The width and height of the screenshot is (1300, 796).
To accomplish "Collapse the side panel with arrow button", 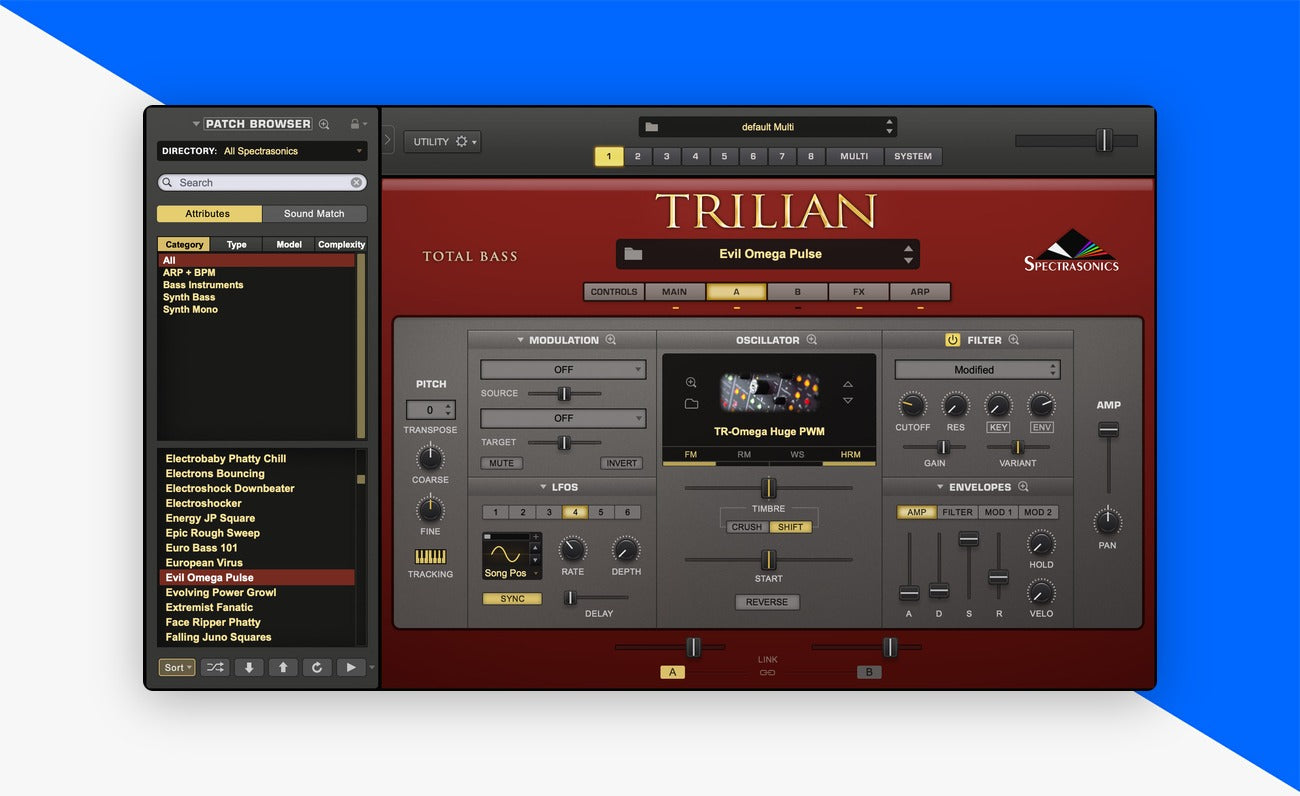I will (x=388, y=140).
